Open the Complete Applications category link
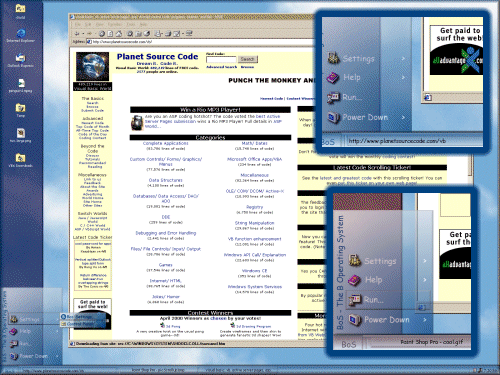 pos(166,143)
